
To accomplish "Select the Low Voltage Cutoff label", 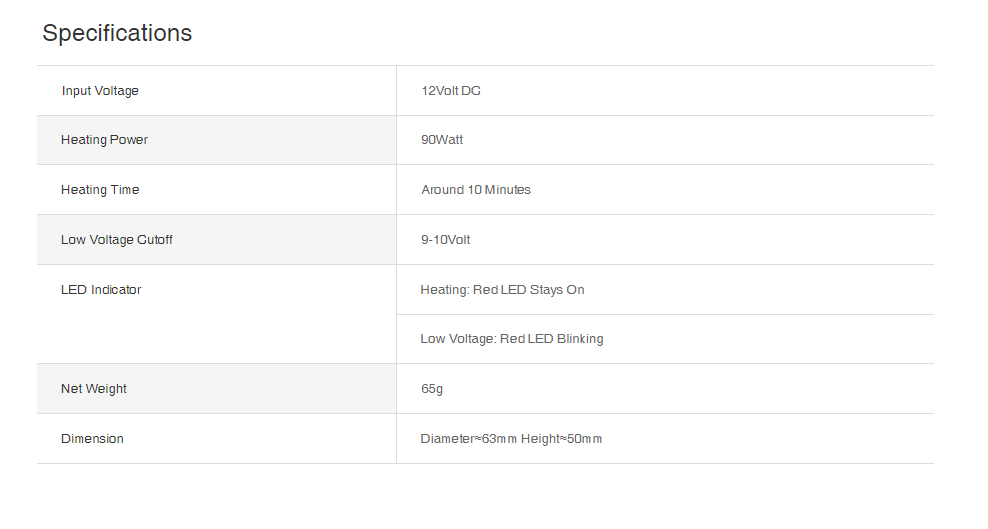I will [x=117, y=240].
